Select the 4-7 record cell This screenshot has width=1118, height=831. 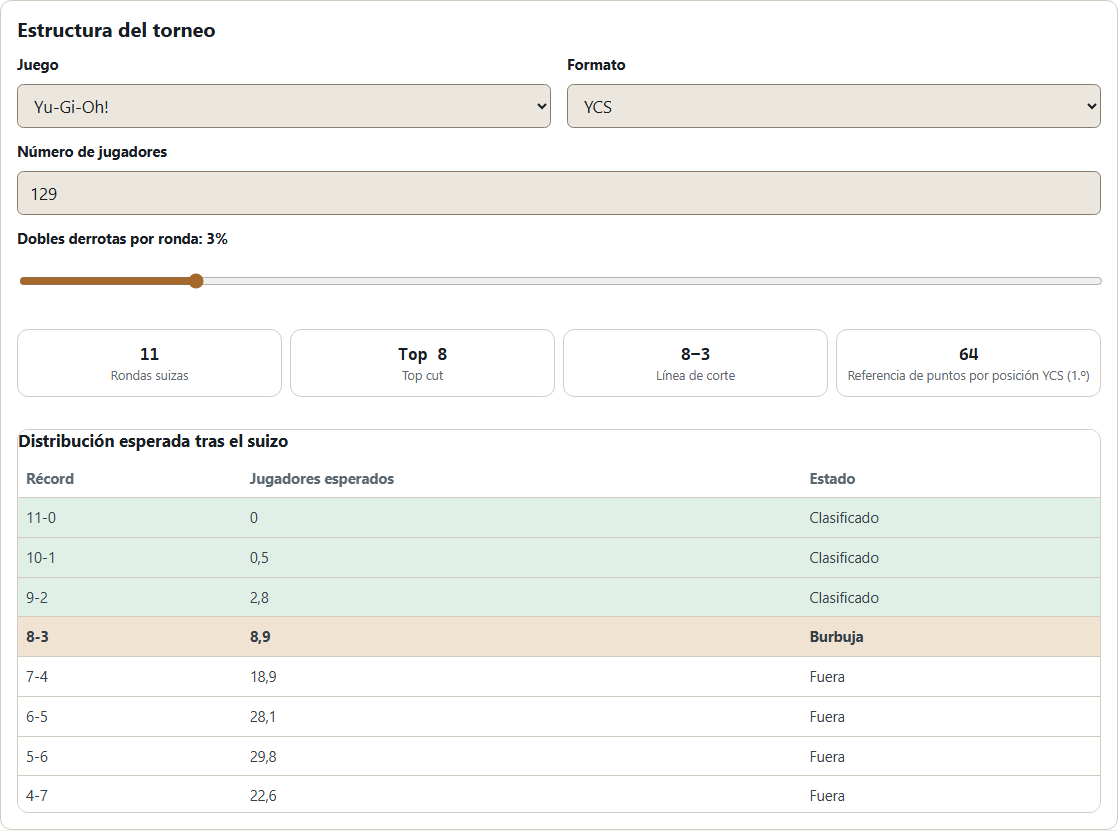[x=37, y=796]
